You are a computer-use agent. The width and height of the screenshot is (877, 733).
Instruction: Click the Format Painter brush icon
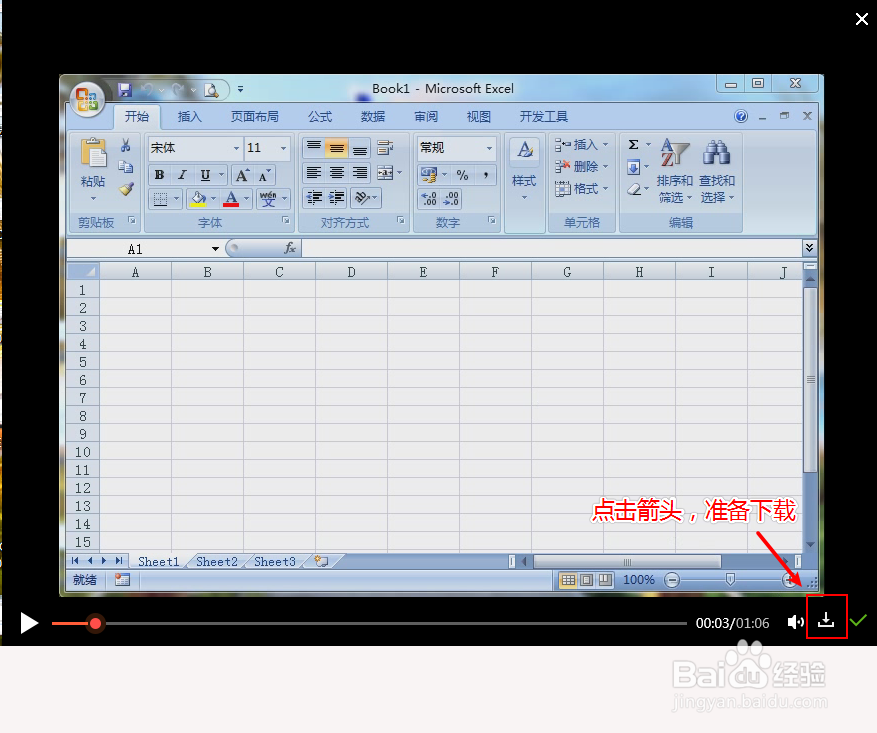click(126, 189)
